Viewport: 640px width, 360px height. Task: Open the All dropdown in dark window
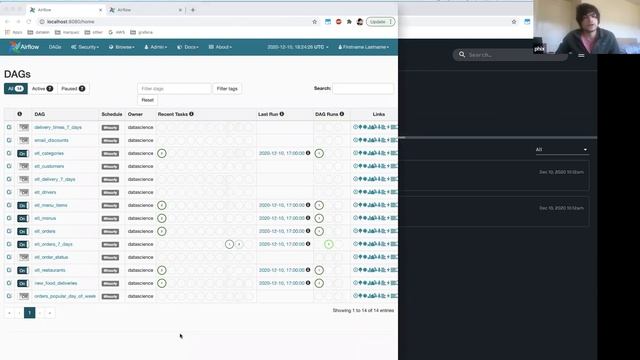point(561,149)
